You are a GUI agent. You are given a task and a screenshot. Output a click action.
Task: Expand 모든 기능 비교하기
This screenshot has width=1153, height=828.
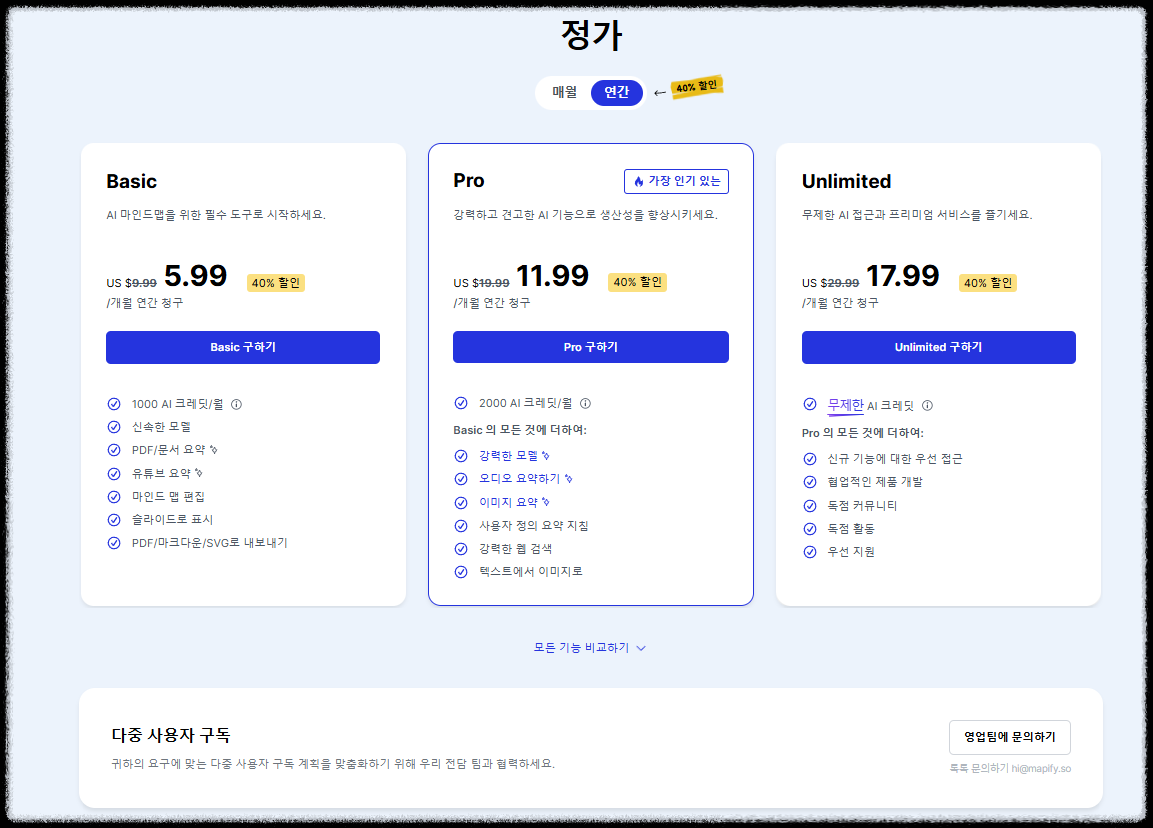[583, 647]
